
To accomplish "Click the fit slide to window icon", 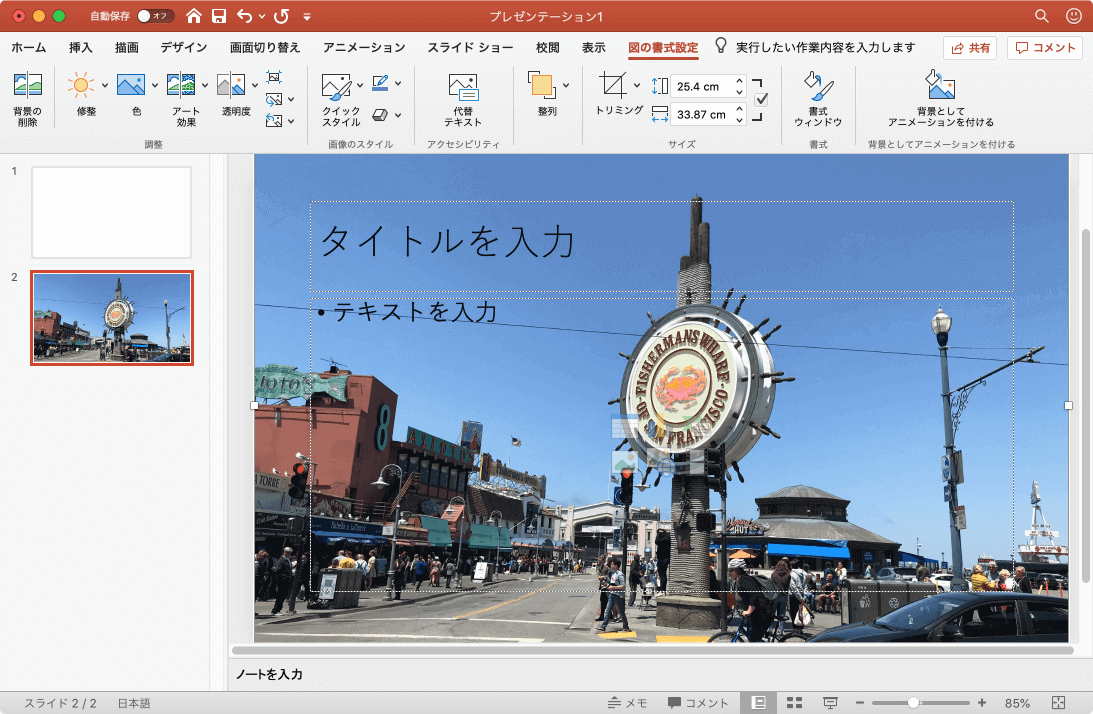I will 1059,703.
